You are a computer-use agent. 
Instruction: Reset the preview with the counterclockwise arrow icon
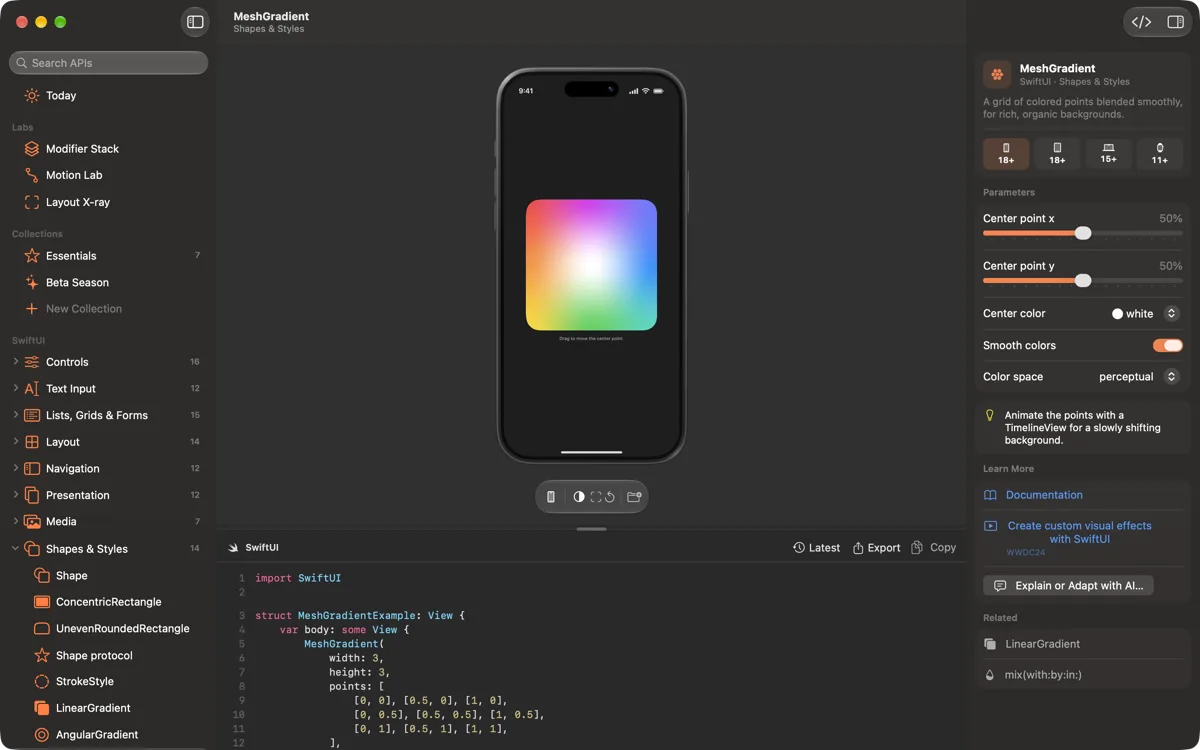[x=609, y=497]
